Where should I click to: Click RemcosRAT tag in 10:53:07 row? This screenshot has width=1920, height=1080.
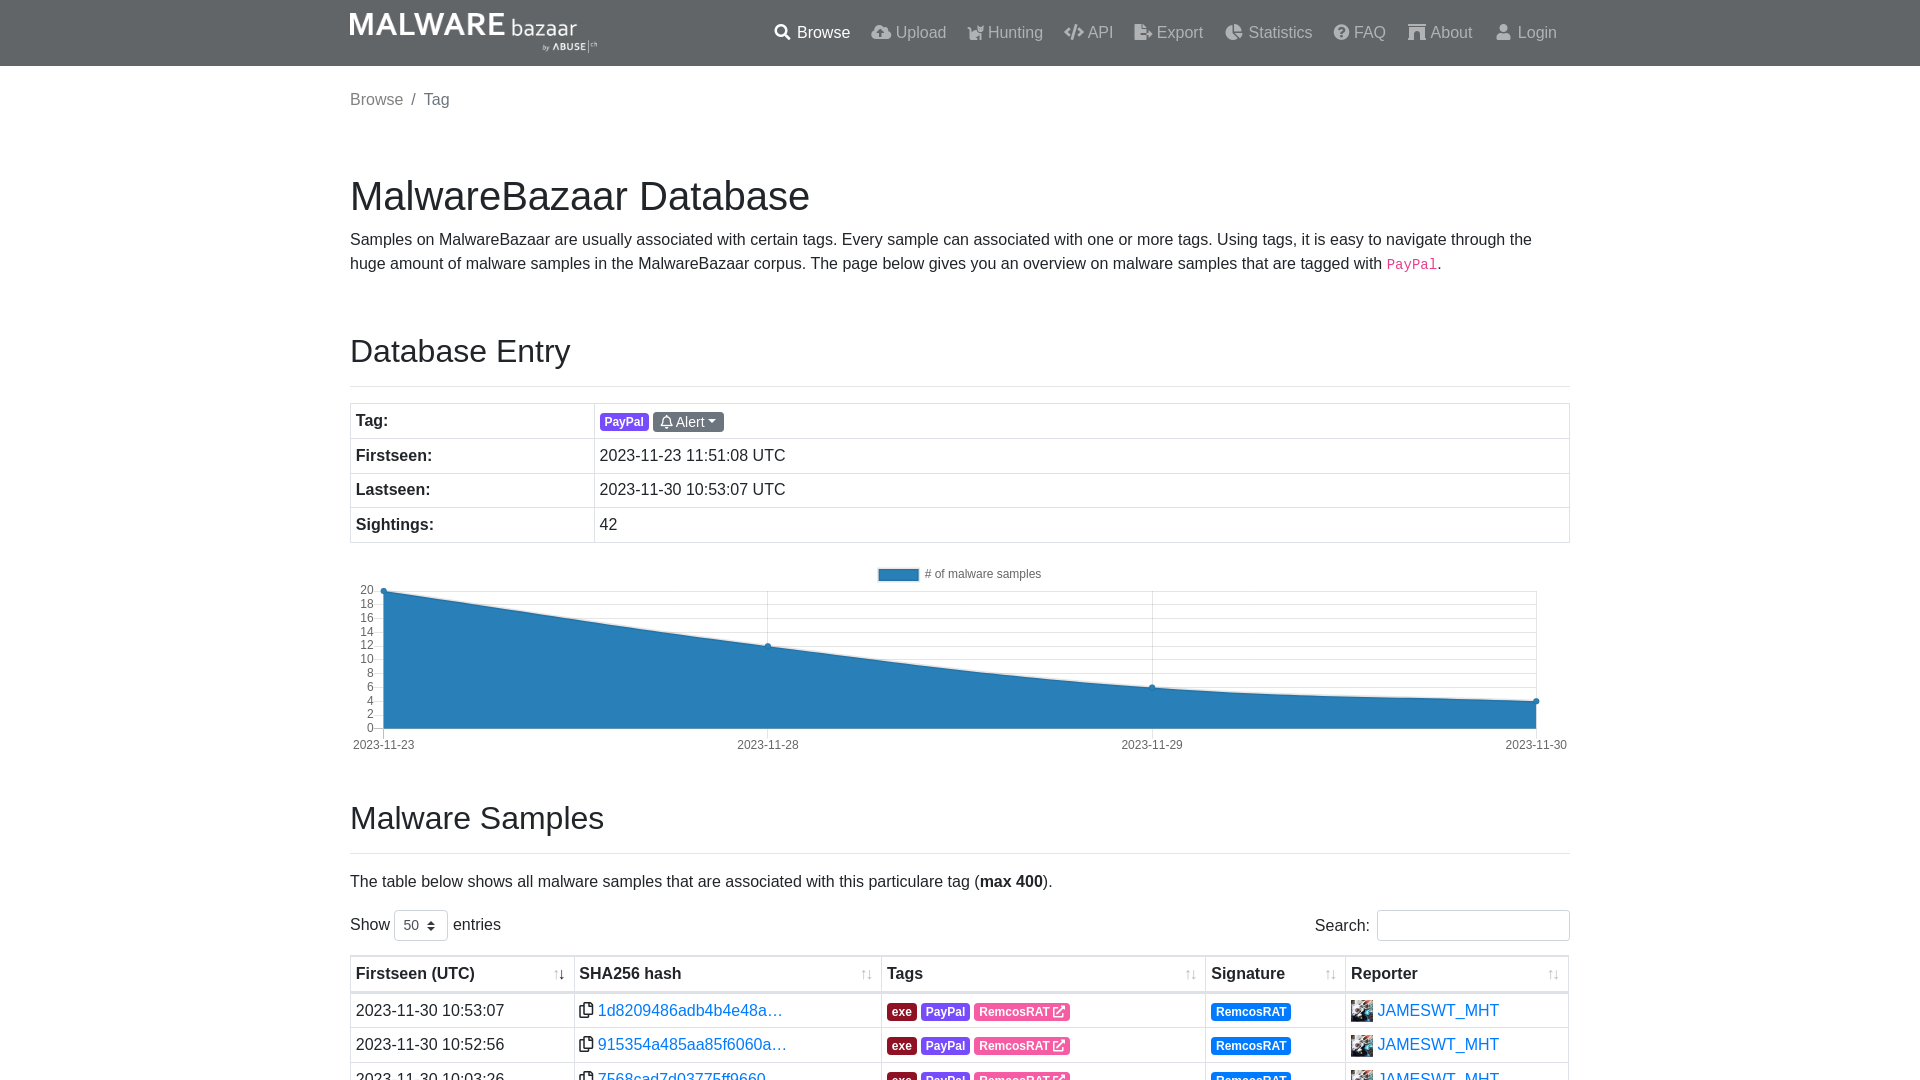[x=1022, y=1012]
